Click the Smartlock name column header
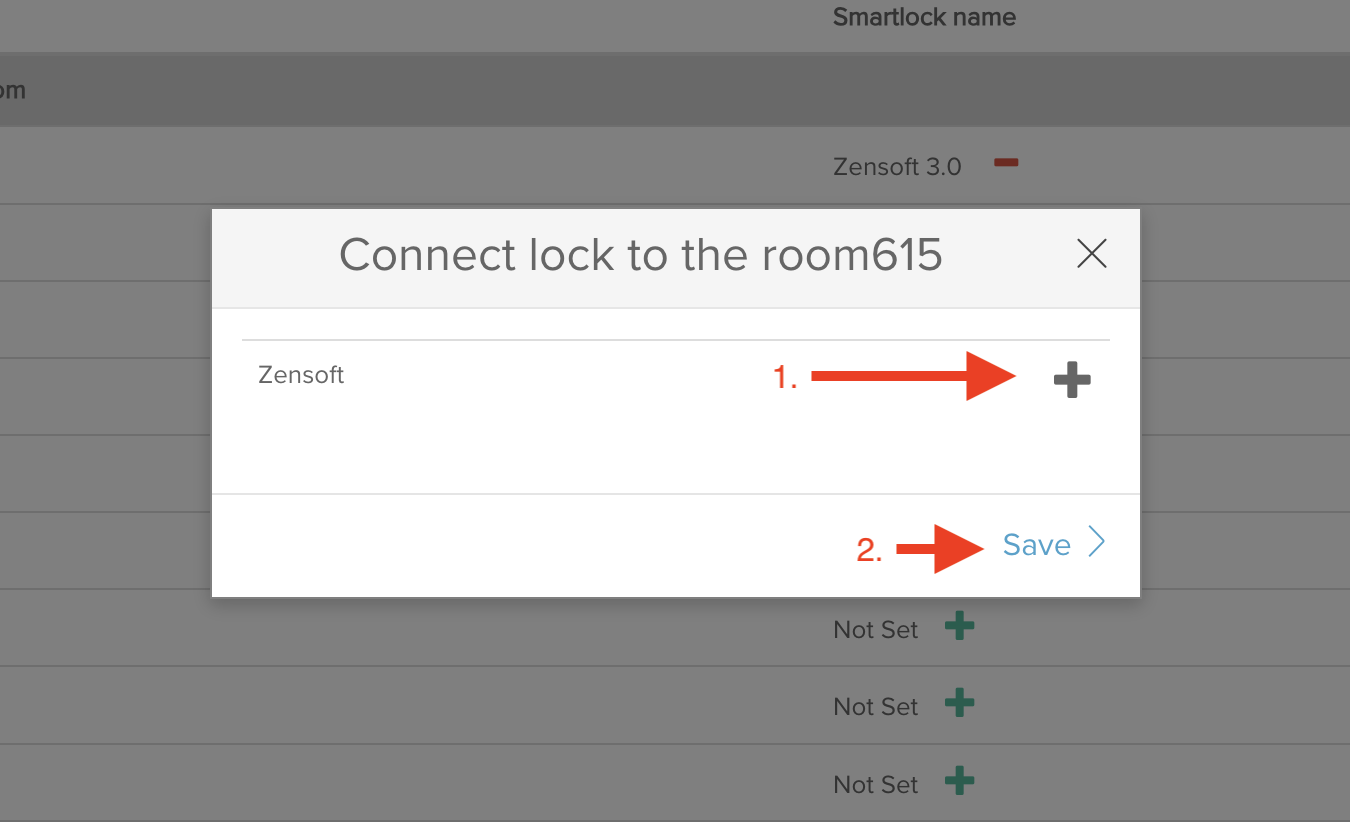Viewport: 1350px width, 822px height. tap(923, 17)
